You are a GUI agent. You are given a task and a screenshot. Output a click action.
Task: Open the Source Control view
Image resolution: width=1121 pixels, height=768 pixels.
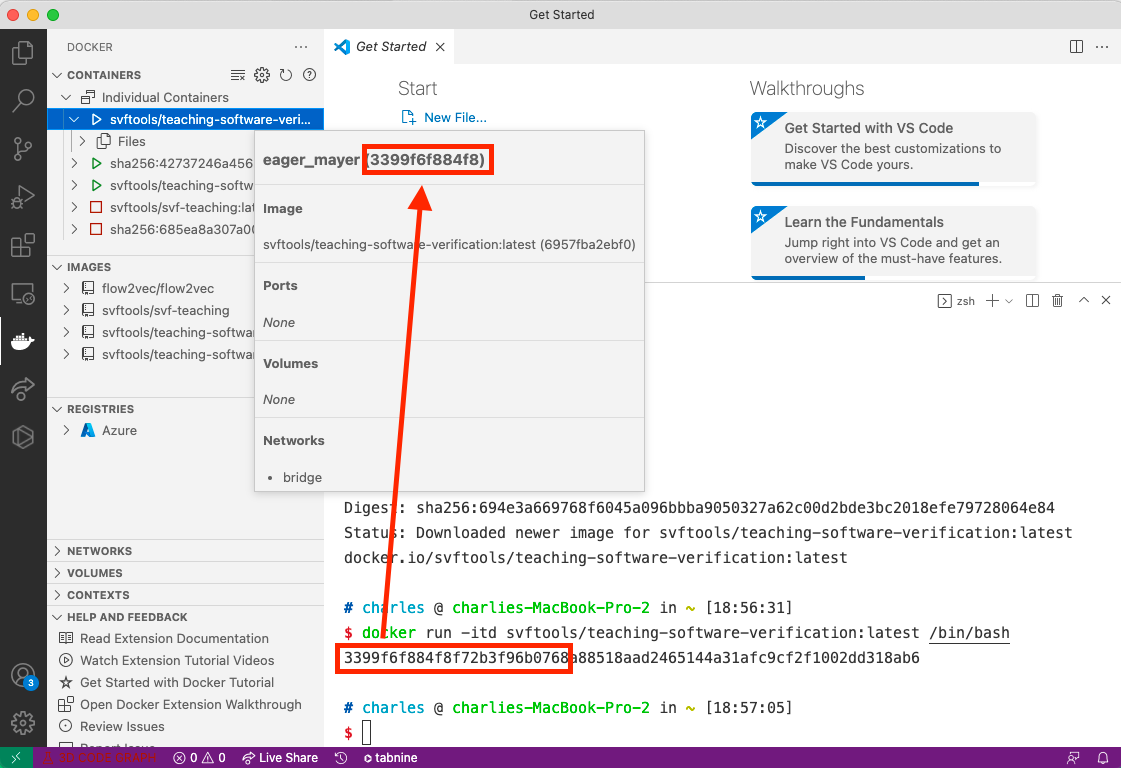pyautogui.click(x=23, y=149)
